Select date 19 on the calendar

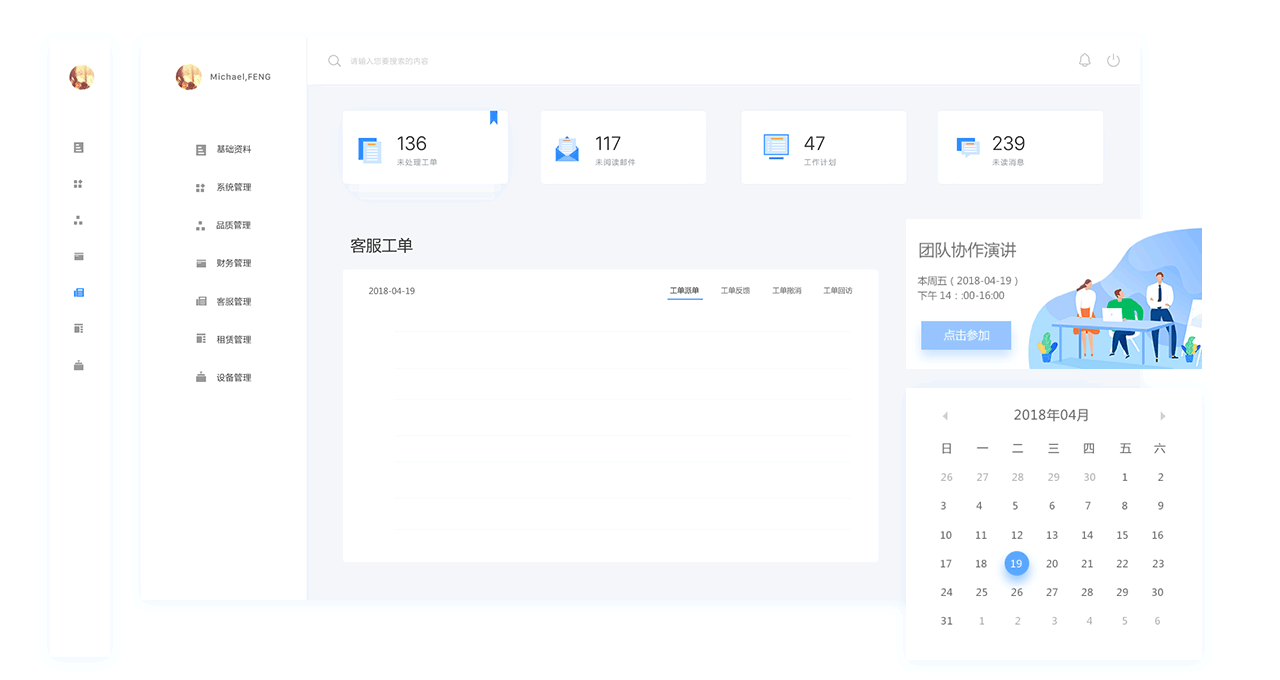pos(1016,563)
